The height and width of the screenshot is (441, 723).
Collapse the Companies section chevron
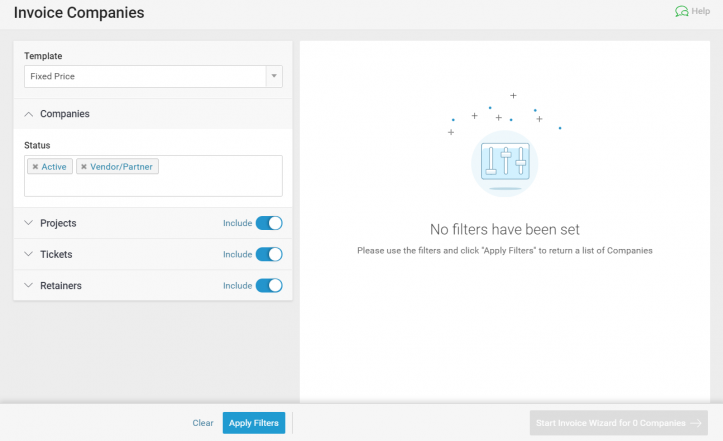pos(29,114)
